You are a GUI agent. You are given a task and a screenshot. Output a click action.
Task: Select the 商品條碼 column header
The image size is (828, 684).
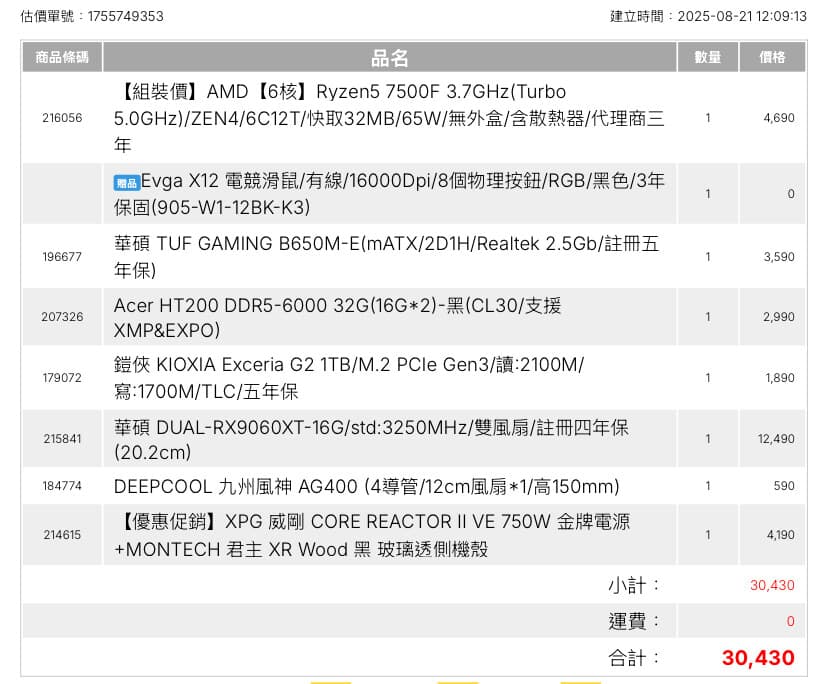point(62,57)
